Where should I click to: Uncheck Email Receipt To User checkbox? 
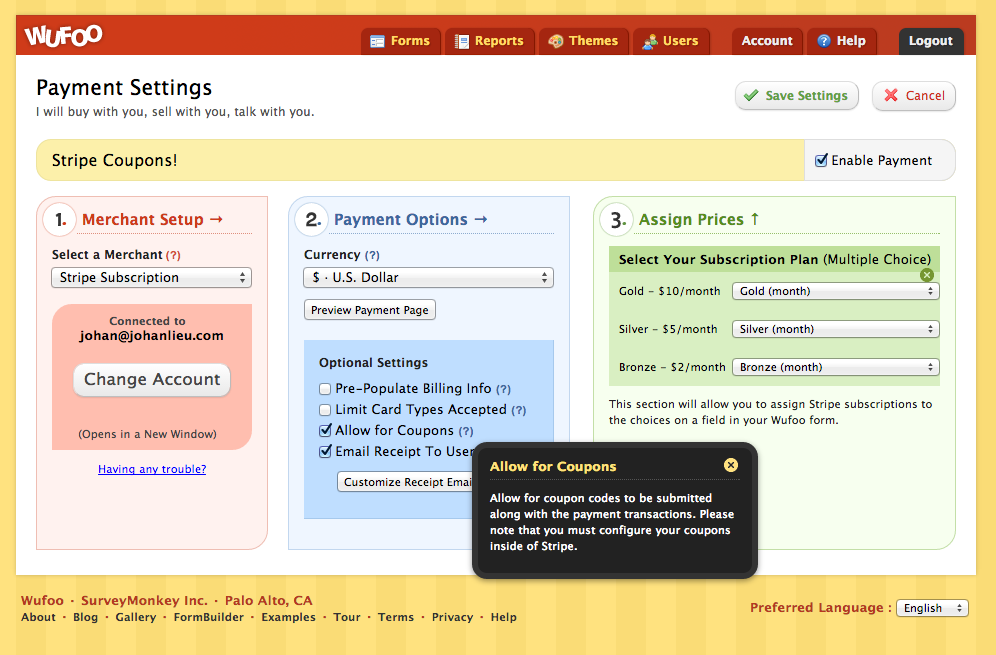click(325, 452)
